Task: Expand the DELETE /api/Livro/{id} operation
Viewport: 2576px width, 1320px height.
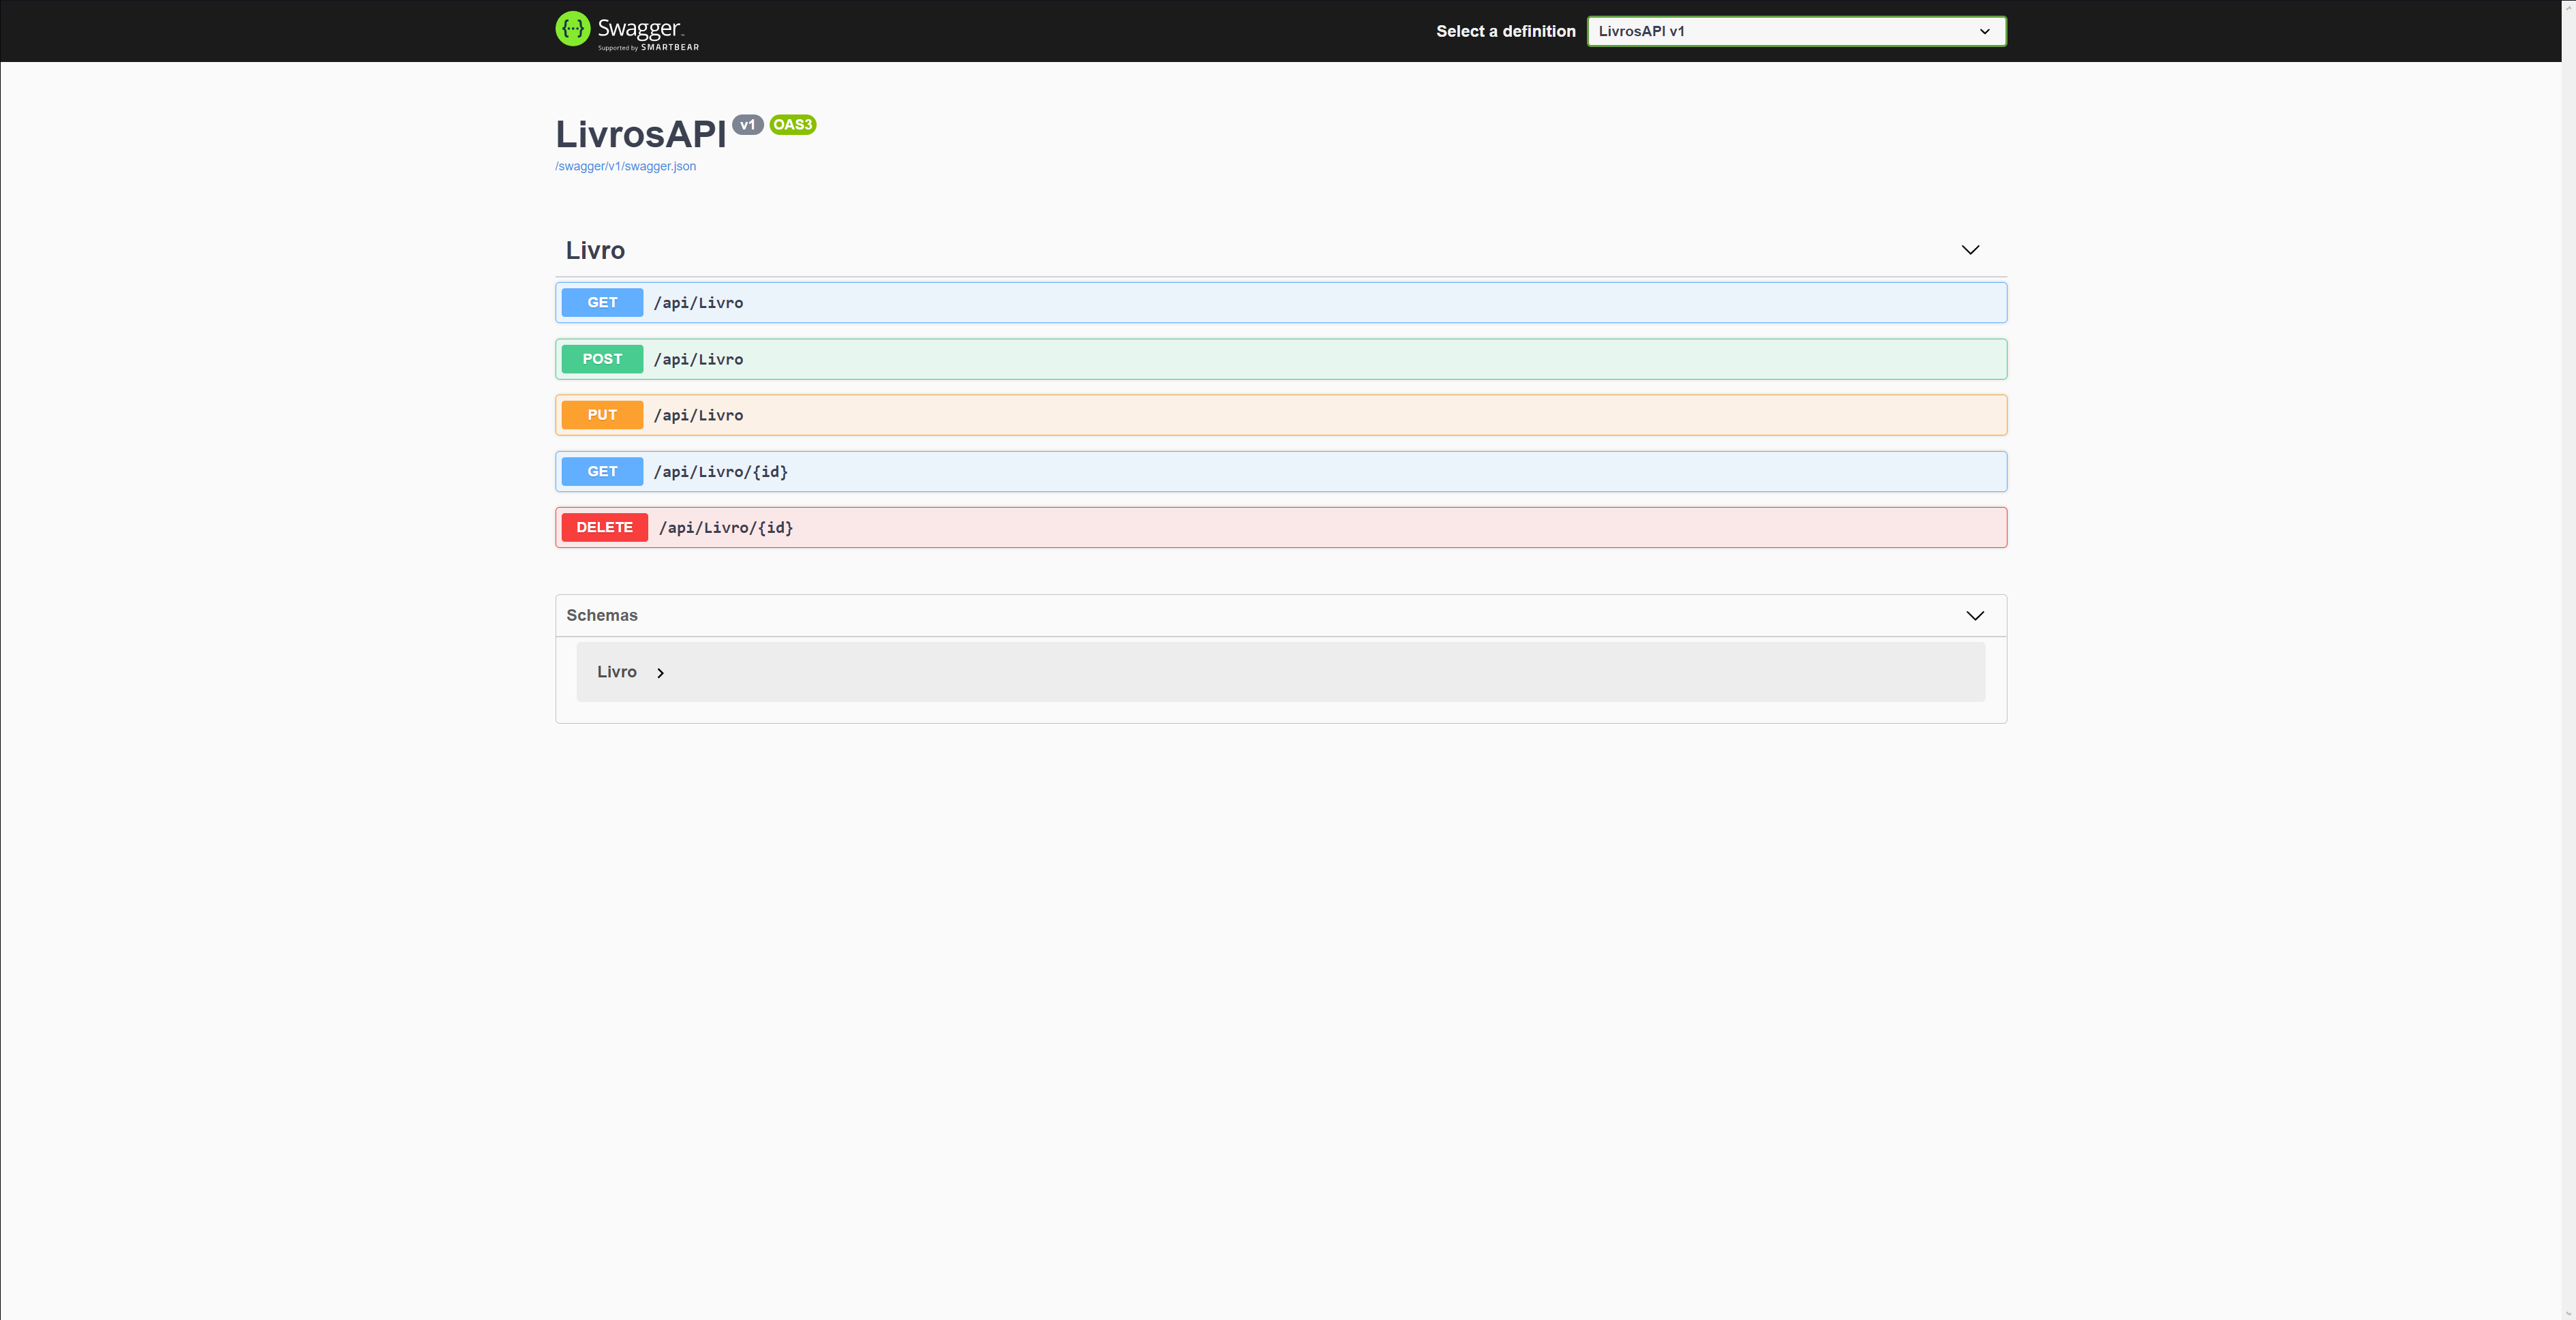Action: click(1281, 527)
